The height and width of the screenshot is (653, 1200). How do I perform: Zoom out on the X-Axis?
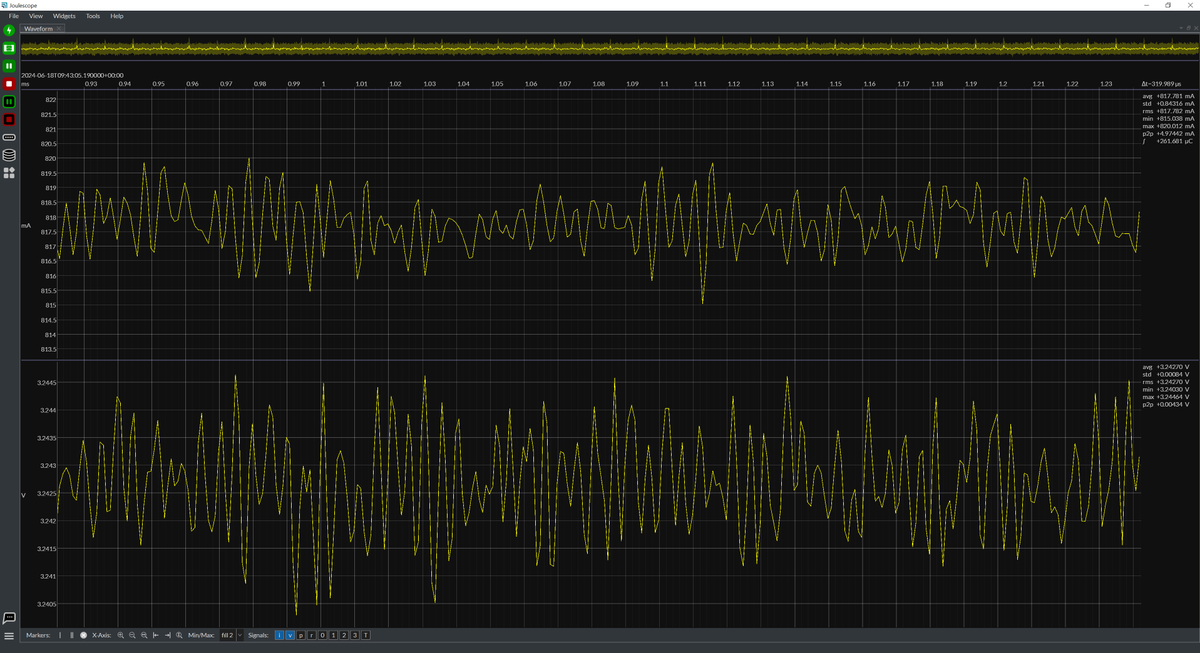tap(132, 635)
